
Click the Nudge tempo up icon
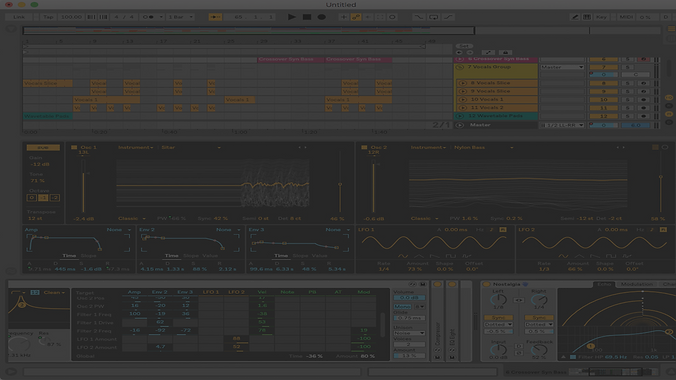103,17
